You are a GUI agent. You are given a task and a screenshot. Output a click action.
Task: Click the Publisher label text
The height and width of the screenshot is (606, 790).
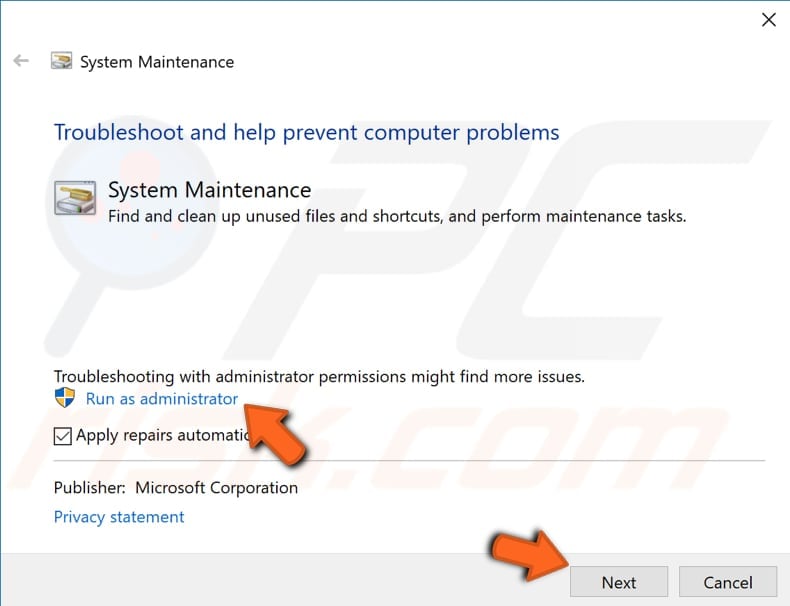(x=90, y=488)
